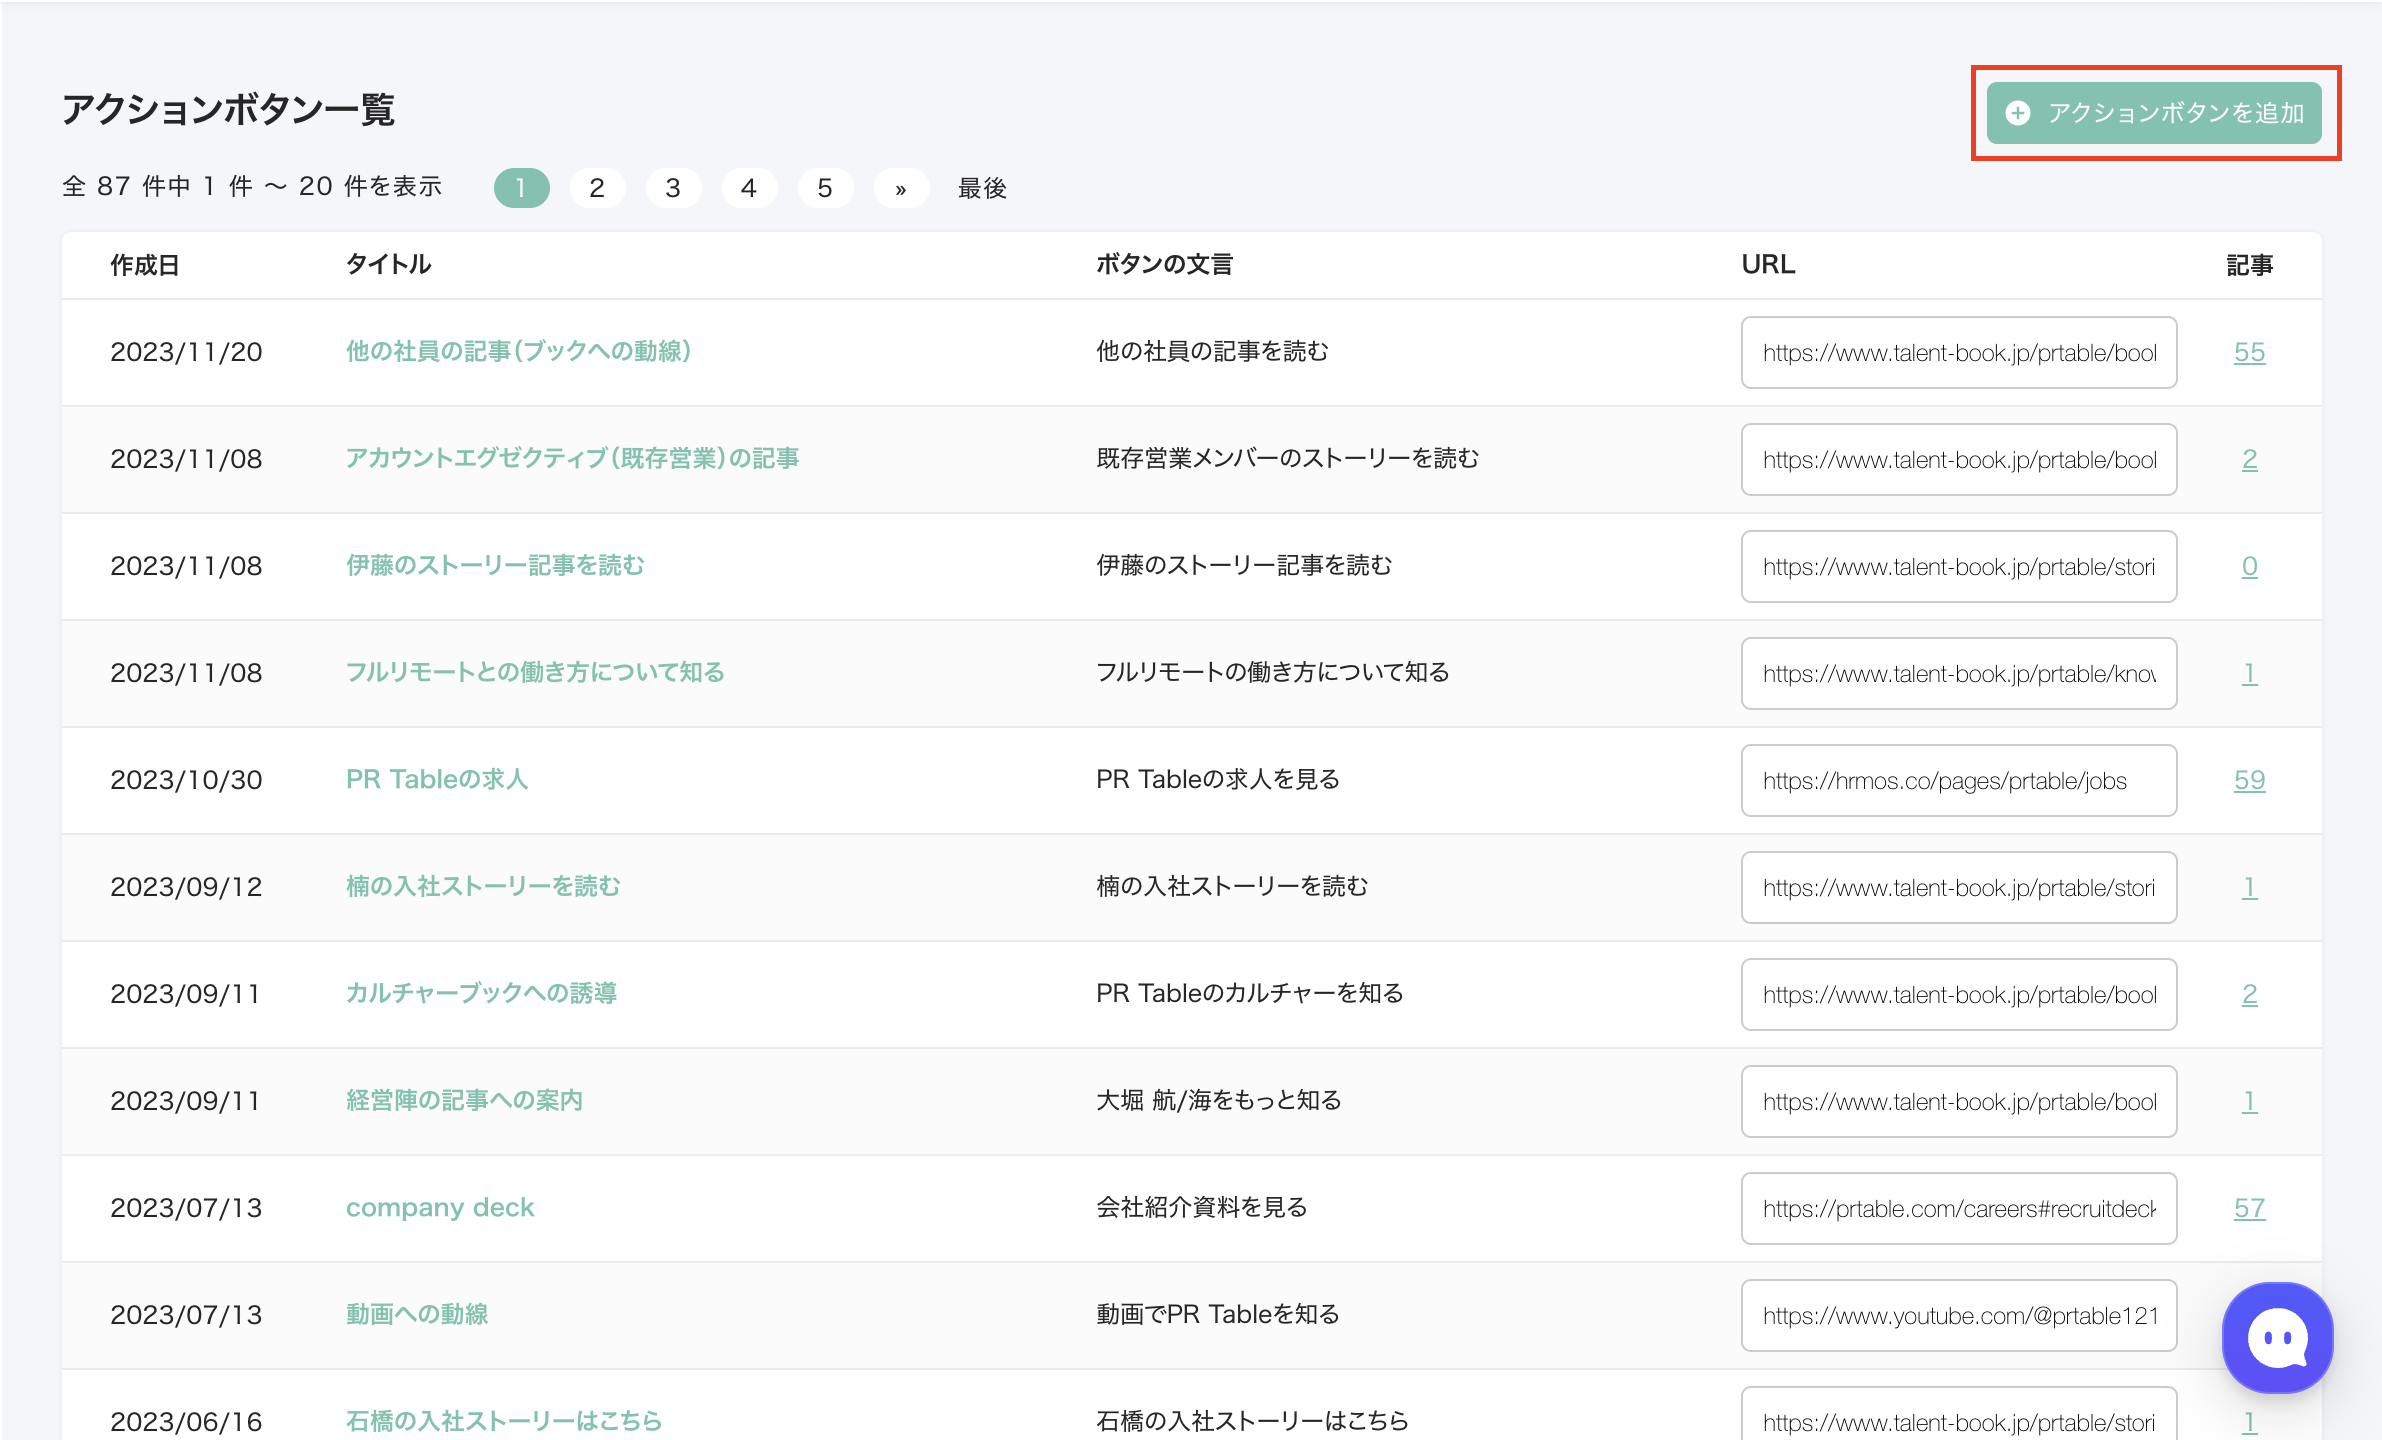Click button text PR Tableの求人を見る
The width and height of the screenshot is (2382, 1440).
1218,779
